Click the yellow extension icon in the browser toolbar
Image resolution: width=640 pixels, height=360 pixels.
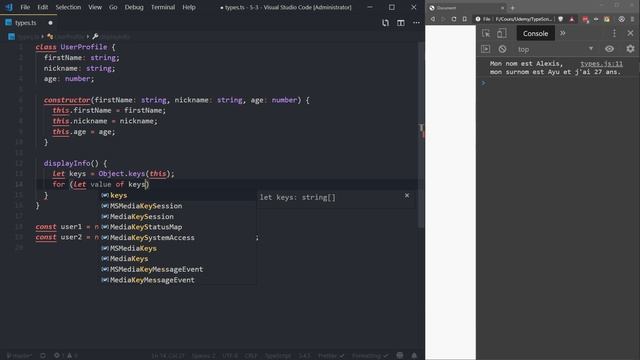point(607,19)
